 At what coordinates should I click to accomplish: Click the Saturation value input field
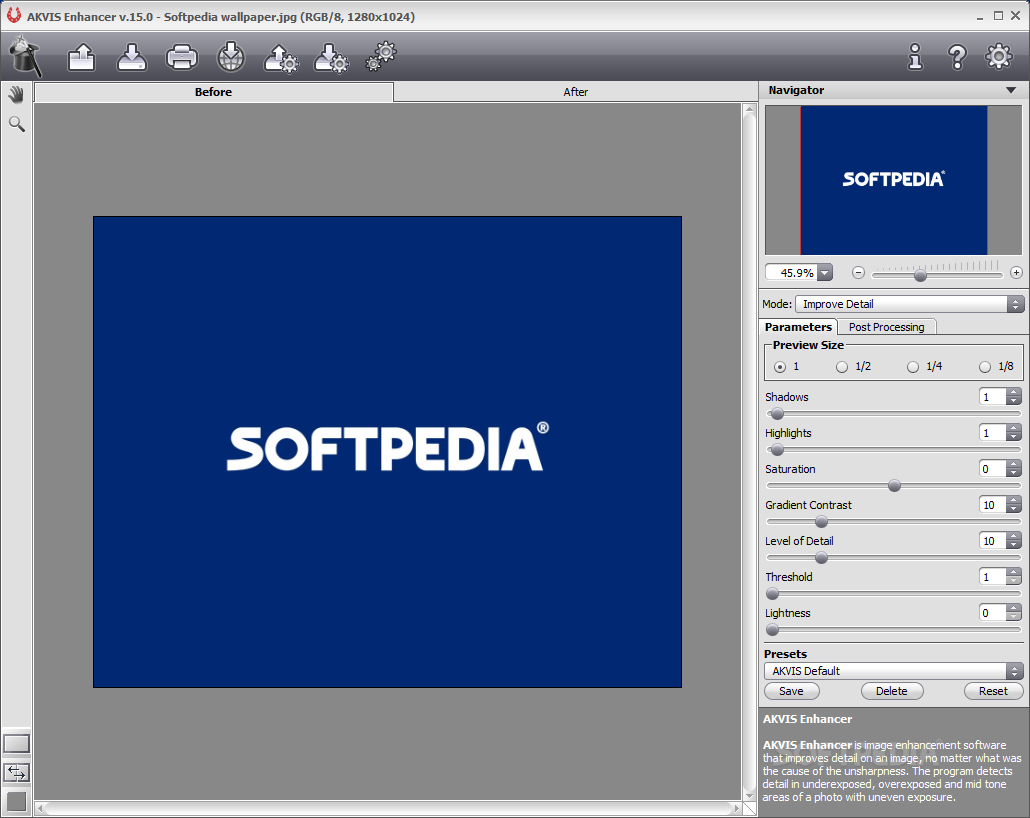point(993,469)
